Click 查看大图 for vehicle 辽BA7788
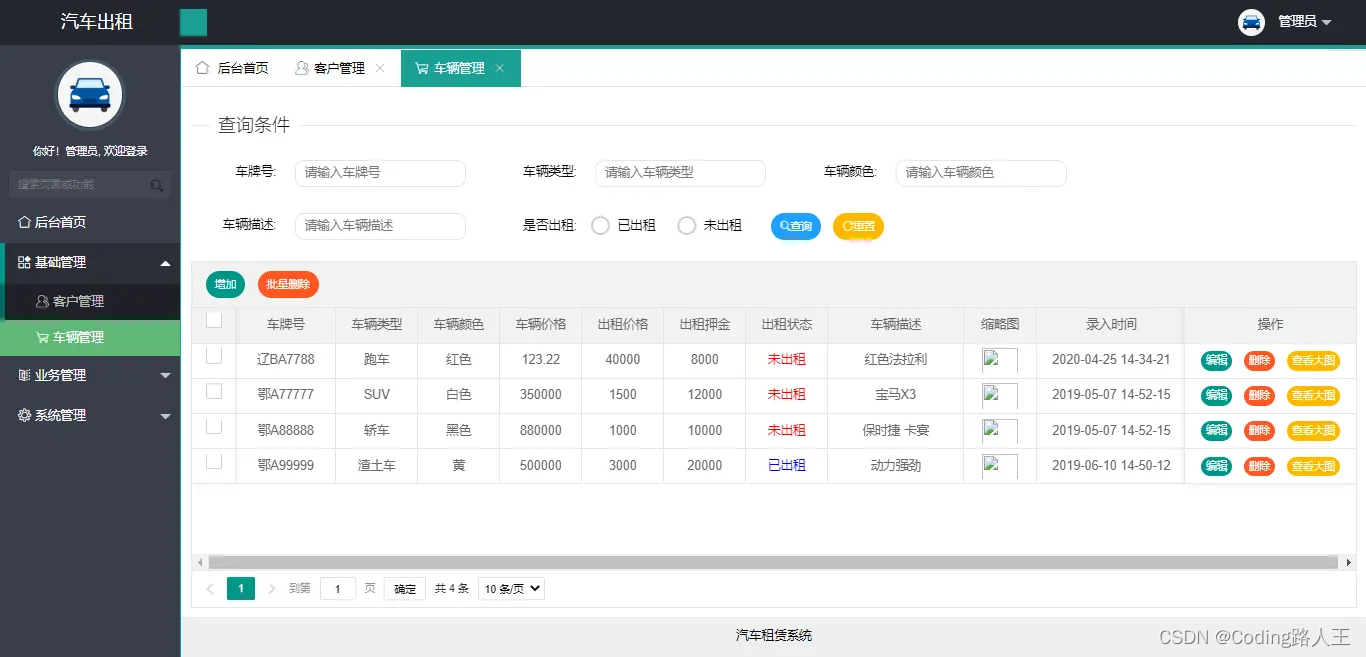The width and height of the screenshot is (1366, 657). [1313, 361]
